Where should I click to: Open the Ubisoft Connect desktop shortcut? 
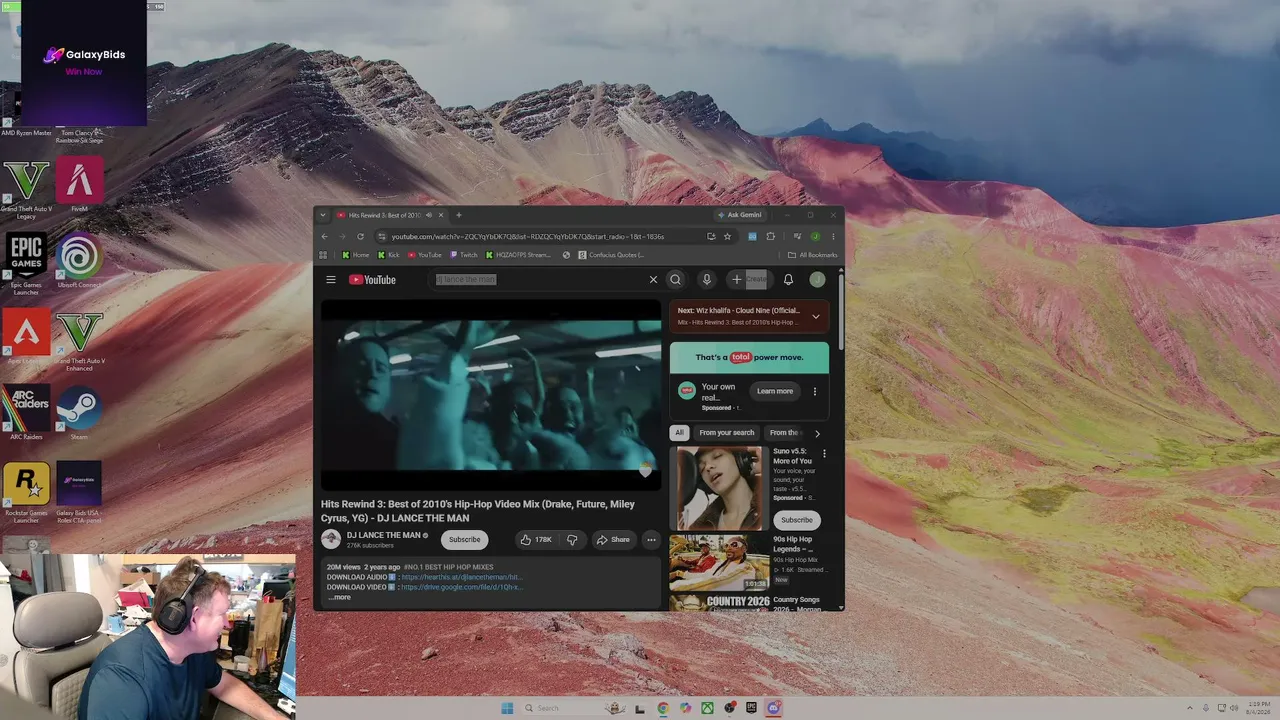(x=79, y=262)
